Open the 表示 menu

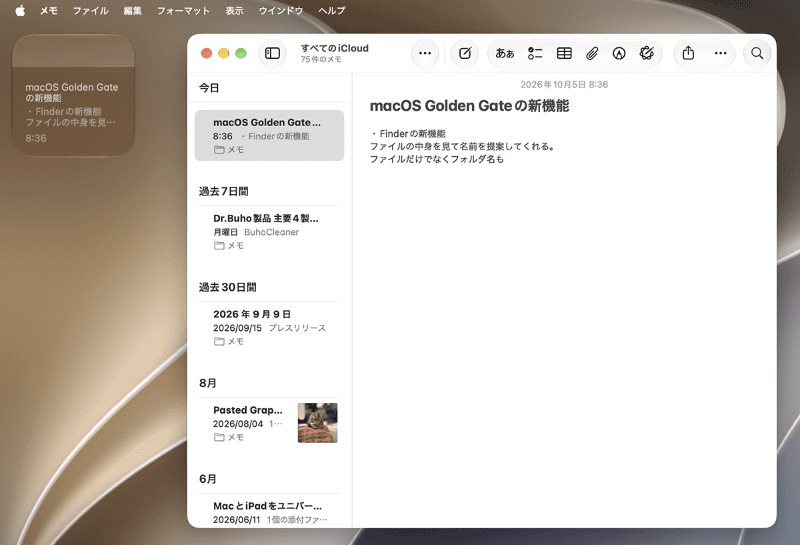pyautogui.click(x=234, y=11)
